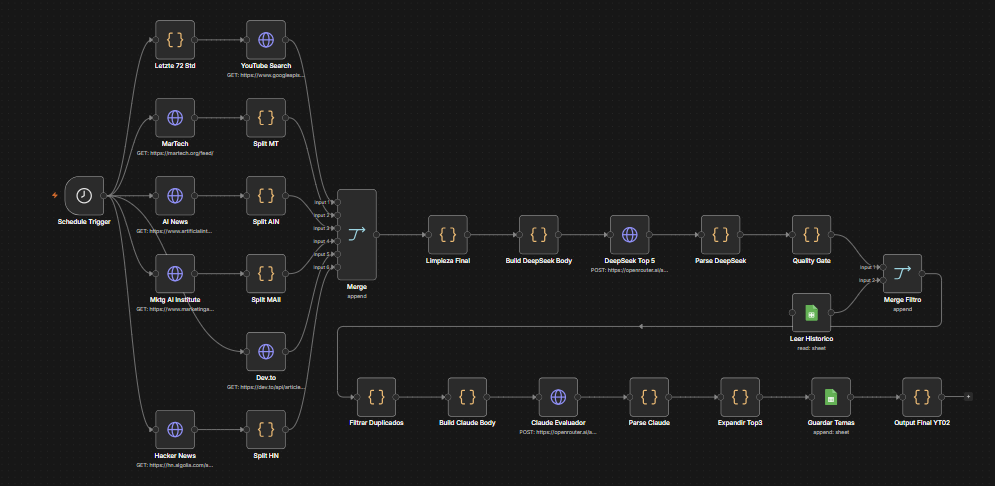The image size is (995, 486).
Task: Open the Filtrar Duplicados code node
Action: coord(376,397)
